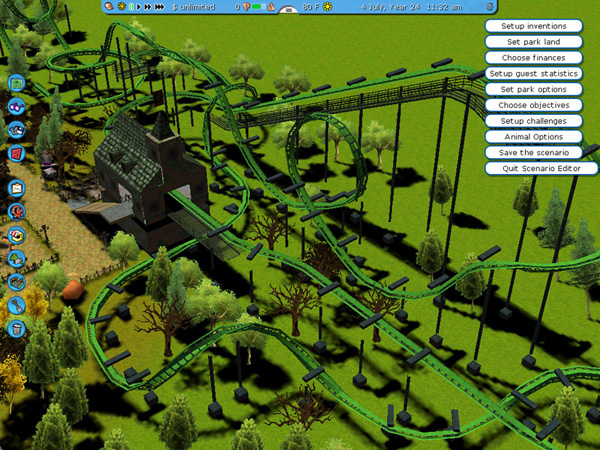Viewport: 600px width, 450px height.
Task: Click the '4 July, Year 24' date
Action: tap(390, 7)
